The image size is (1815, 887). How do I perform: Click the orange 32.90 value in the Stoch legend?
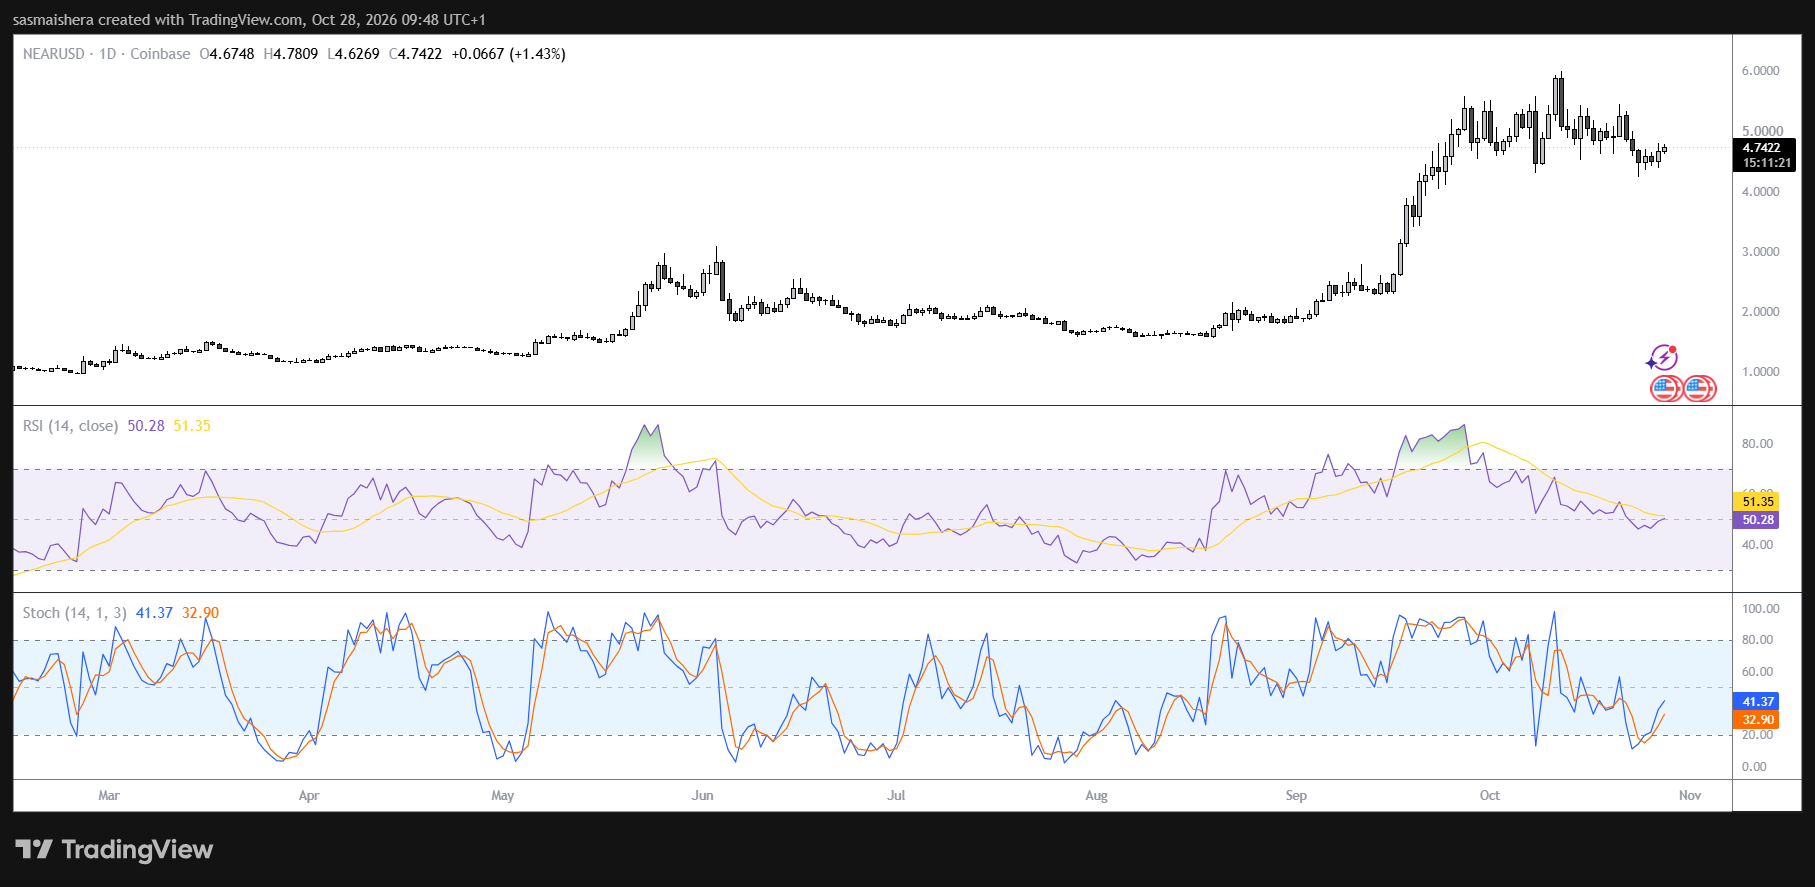point(200,613)
